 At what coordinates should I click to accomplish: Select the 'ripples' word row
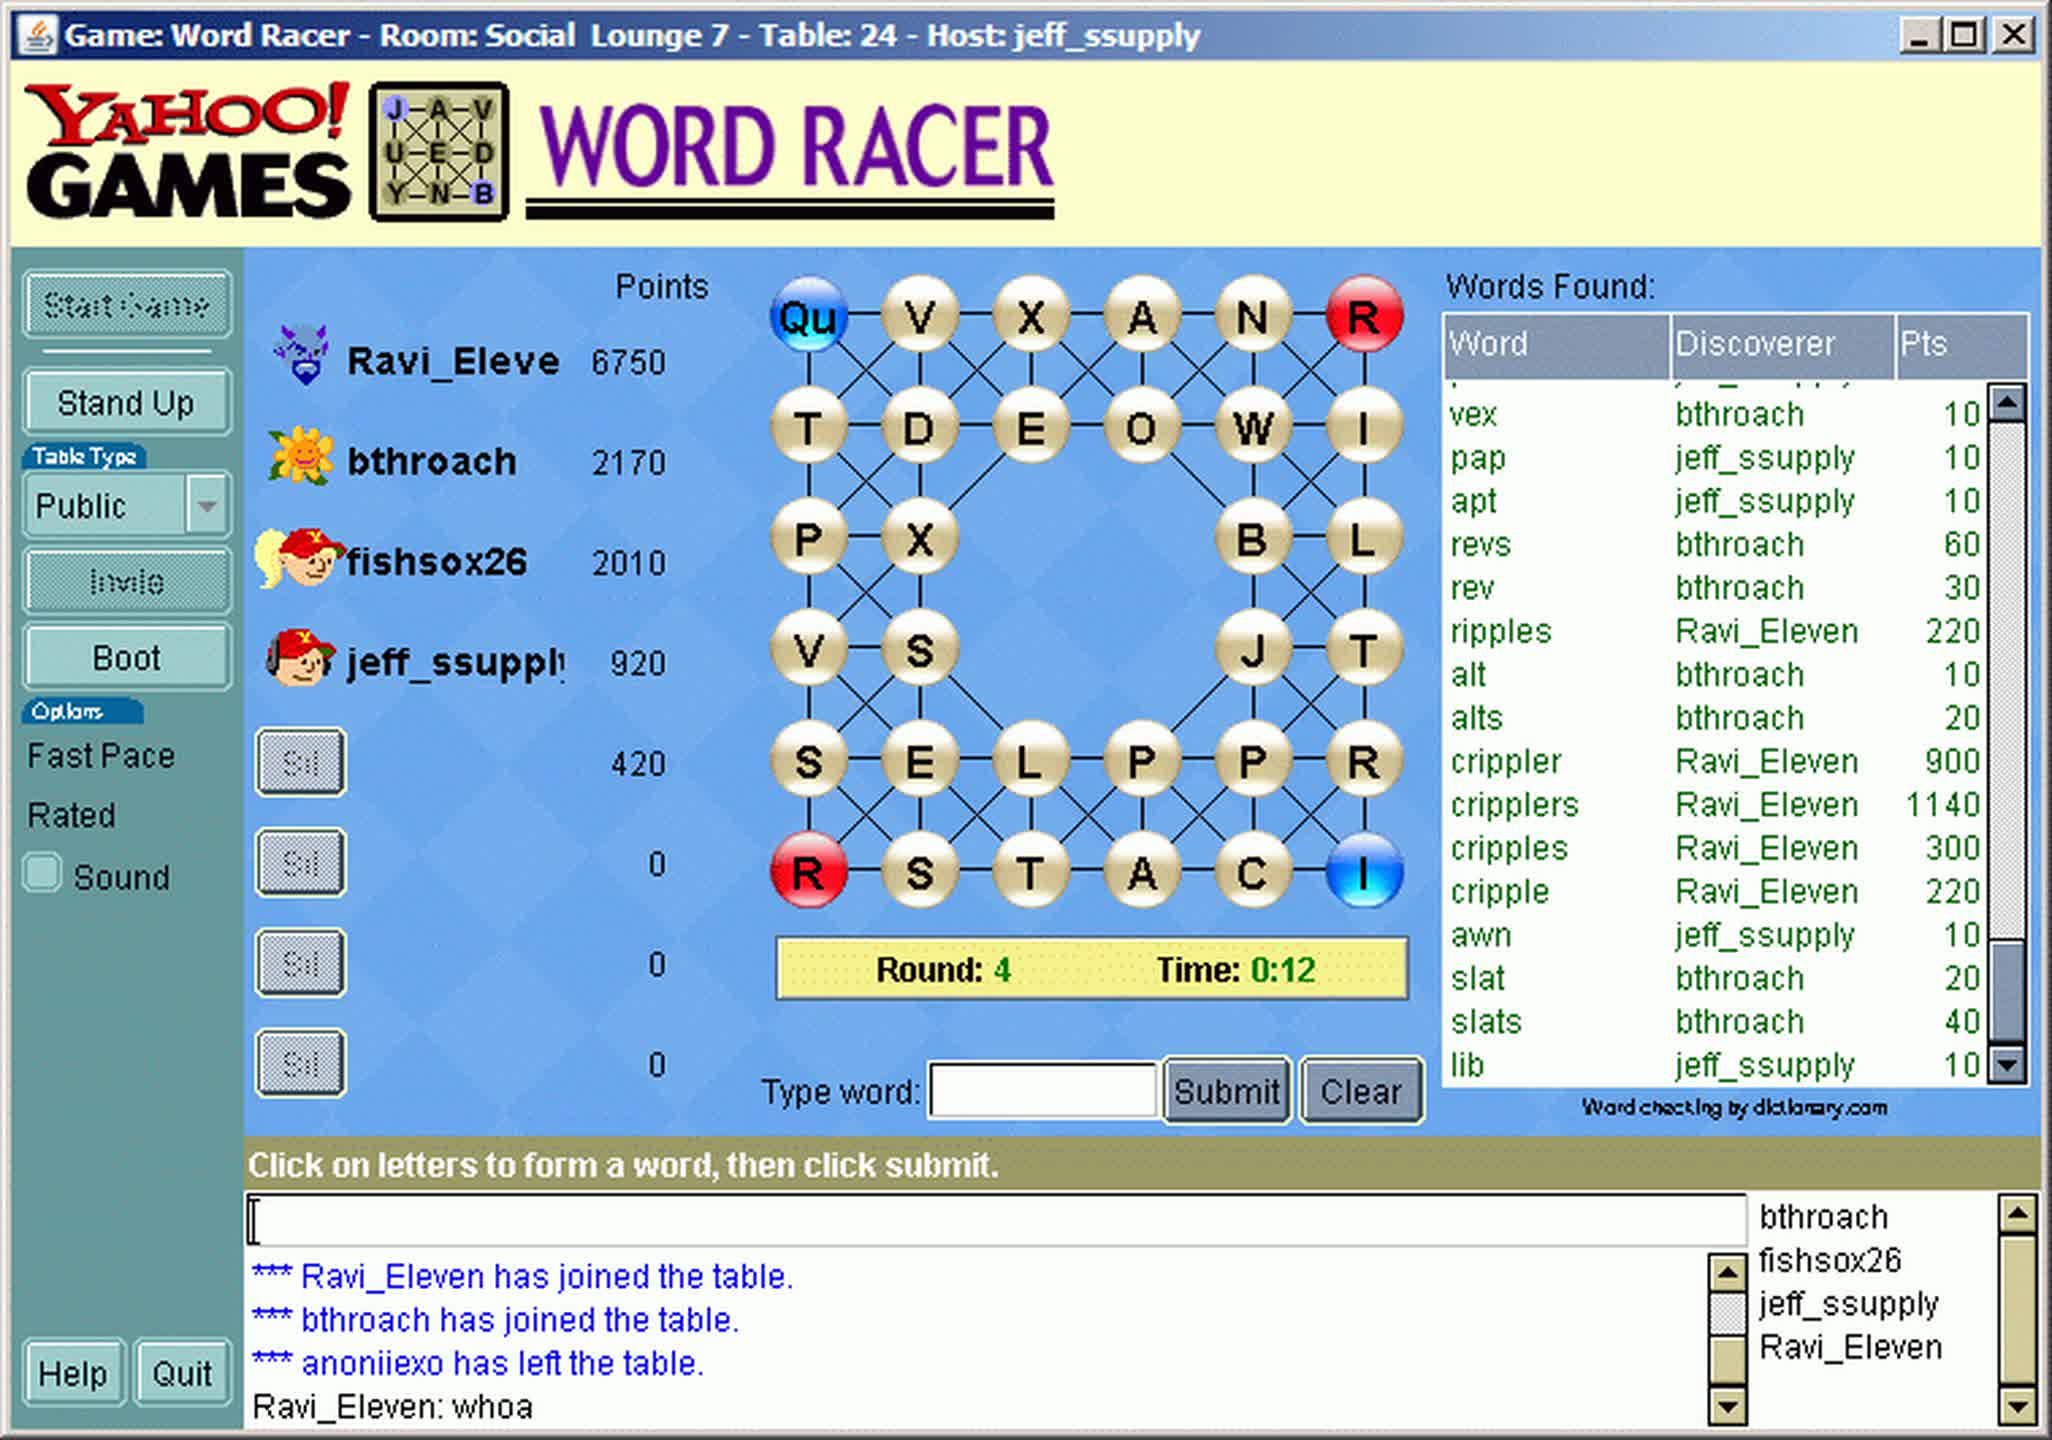[x=1714, y=631]
